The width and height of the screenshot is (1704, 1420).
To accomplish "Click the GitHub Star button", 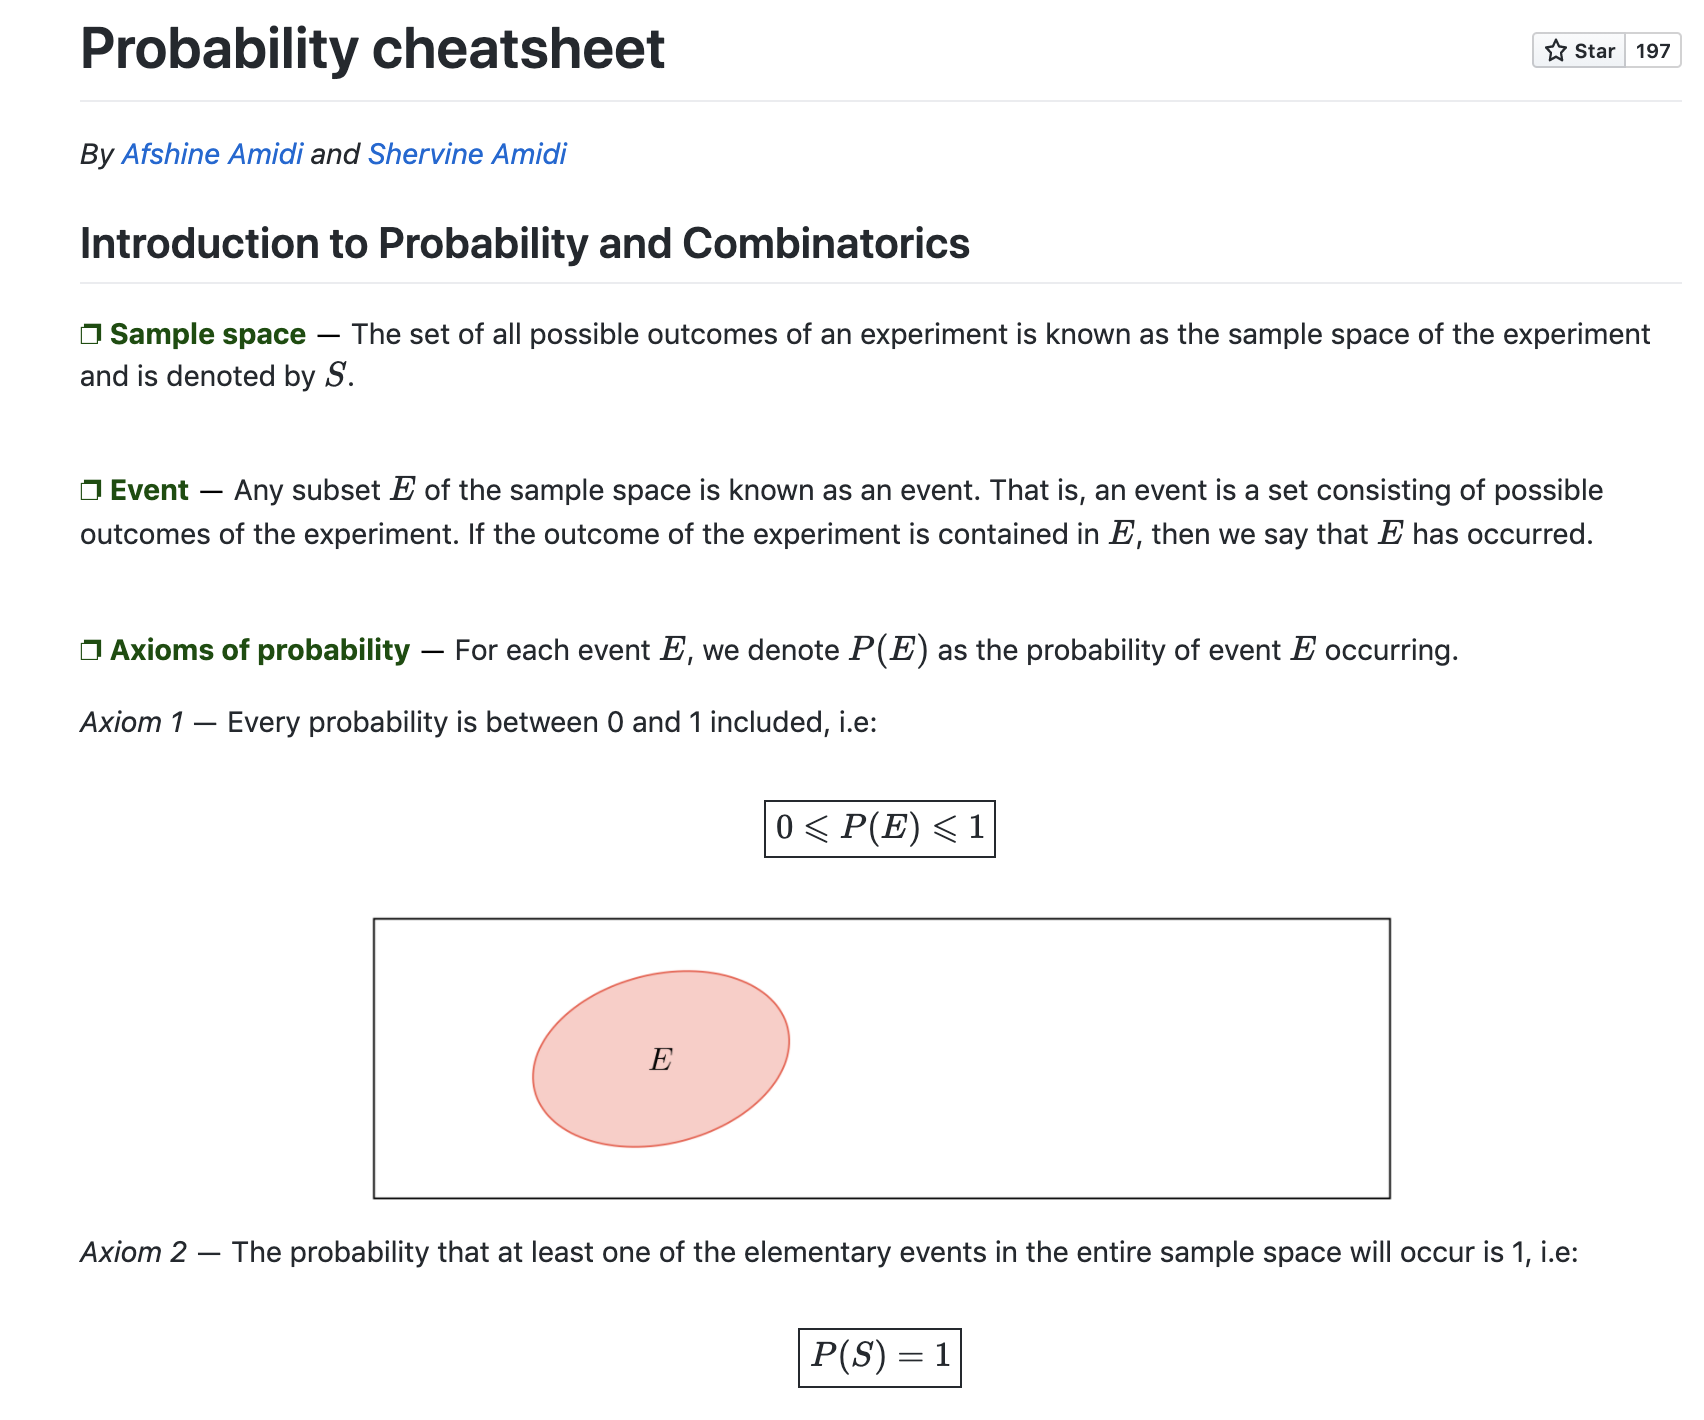I will pos(1579,51).
